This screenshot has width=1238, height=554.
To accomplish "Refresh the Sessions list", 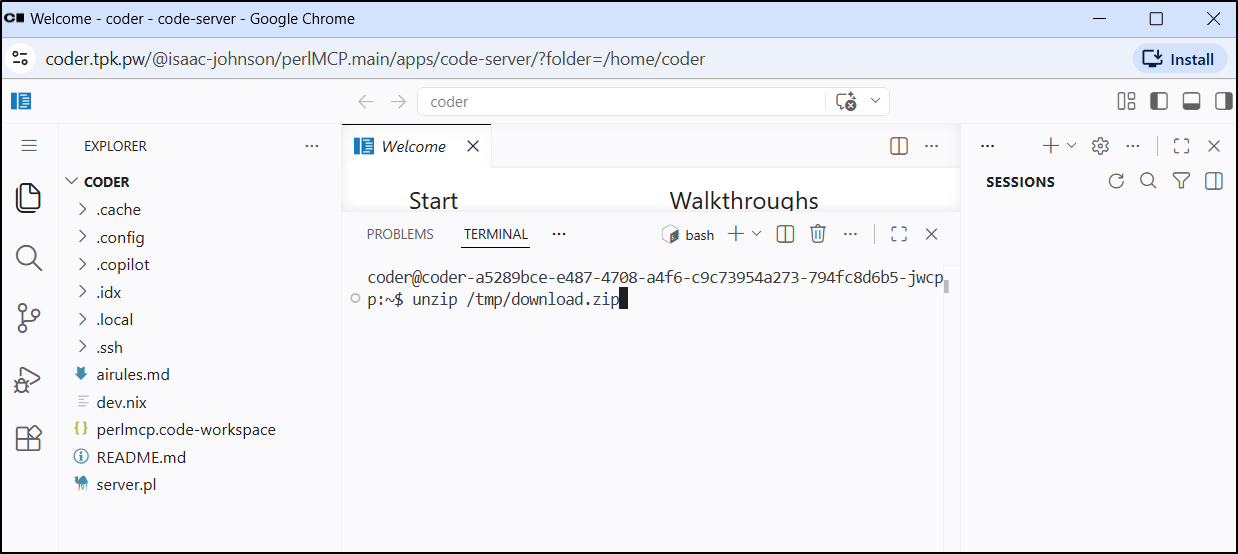I will [1117, 181].
